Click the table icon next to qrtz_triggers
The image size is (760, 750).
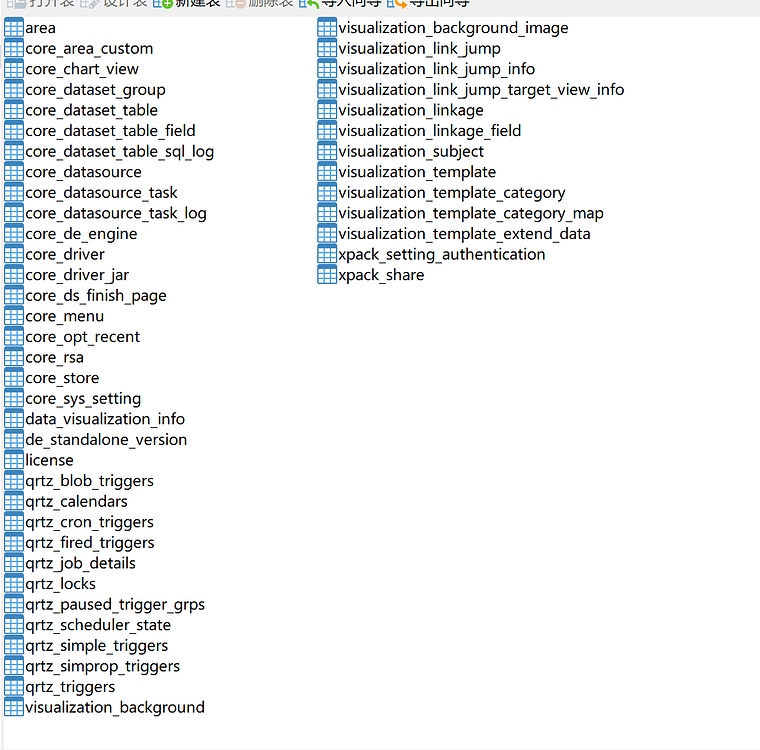(14, 687)
